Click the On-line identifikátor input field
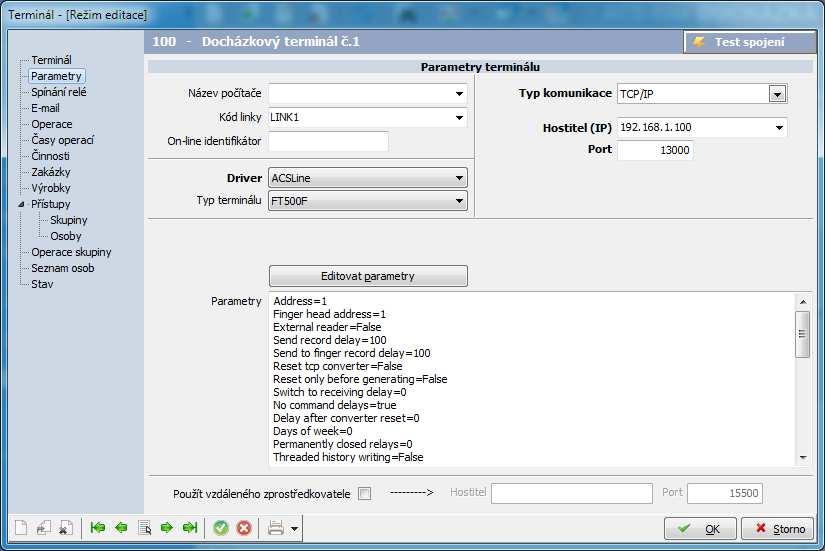825x551 pixels. [328, 141]
